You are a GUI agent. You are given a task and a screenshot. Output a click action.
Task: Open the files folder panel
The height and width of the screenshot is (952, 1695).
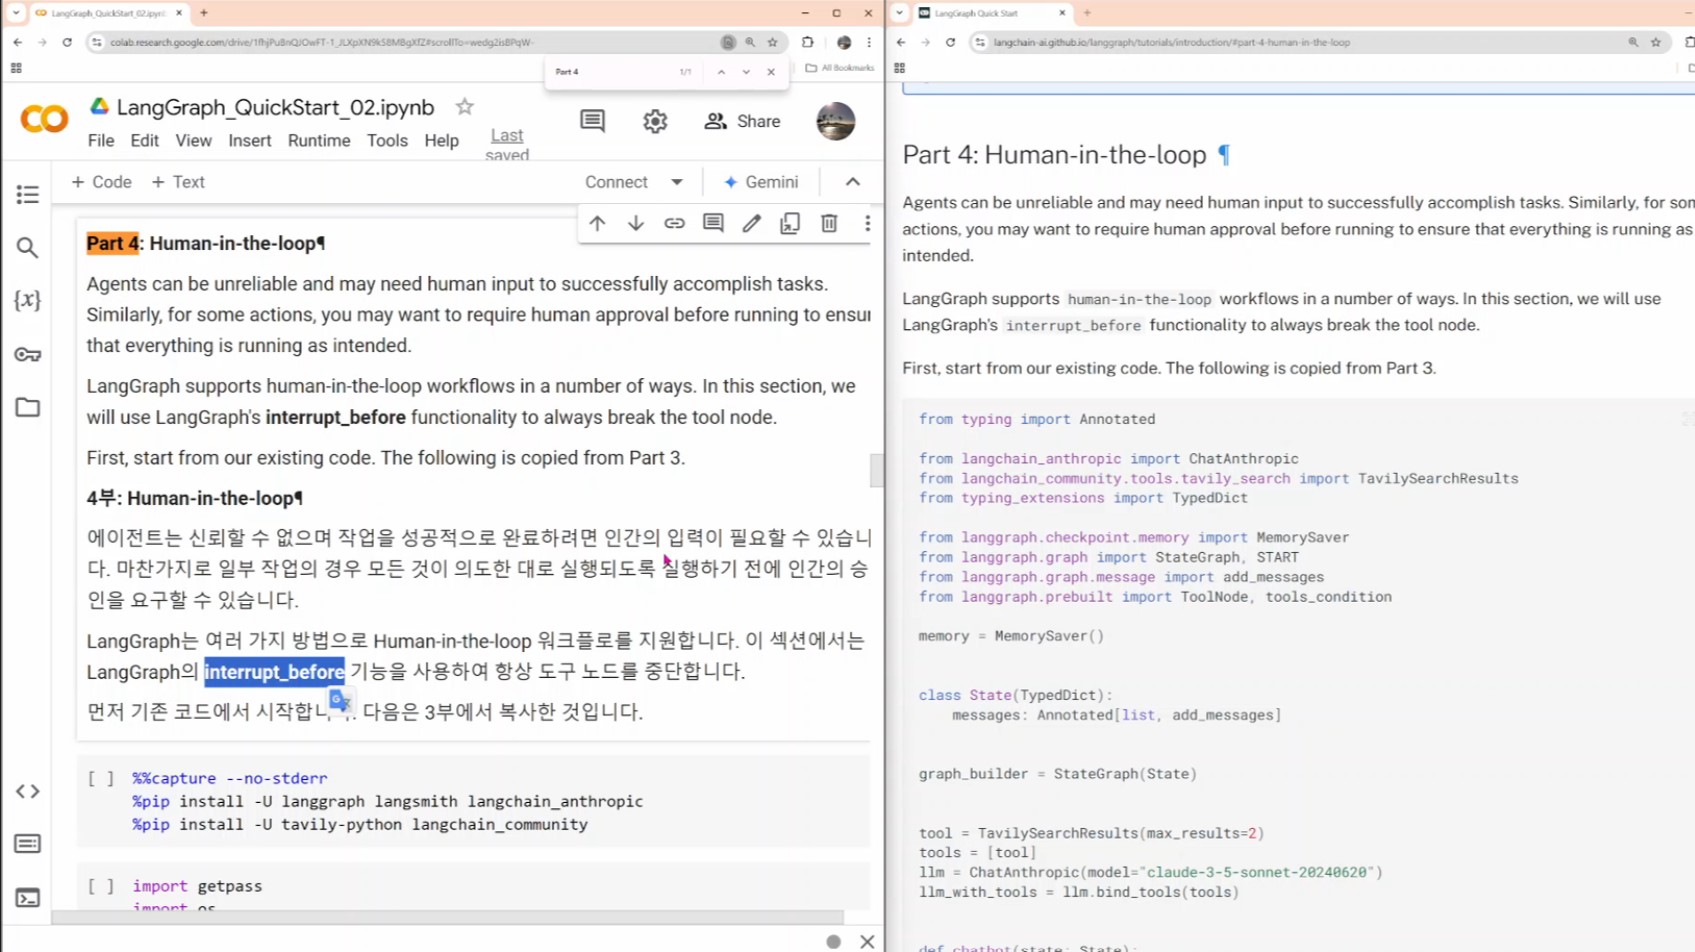(x=27, y=407)
